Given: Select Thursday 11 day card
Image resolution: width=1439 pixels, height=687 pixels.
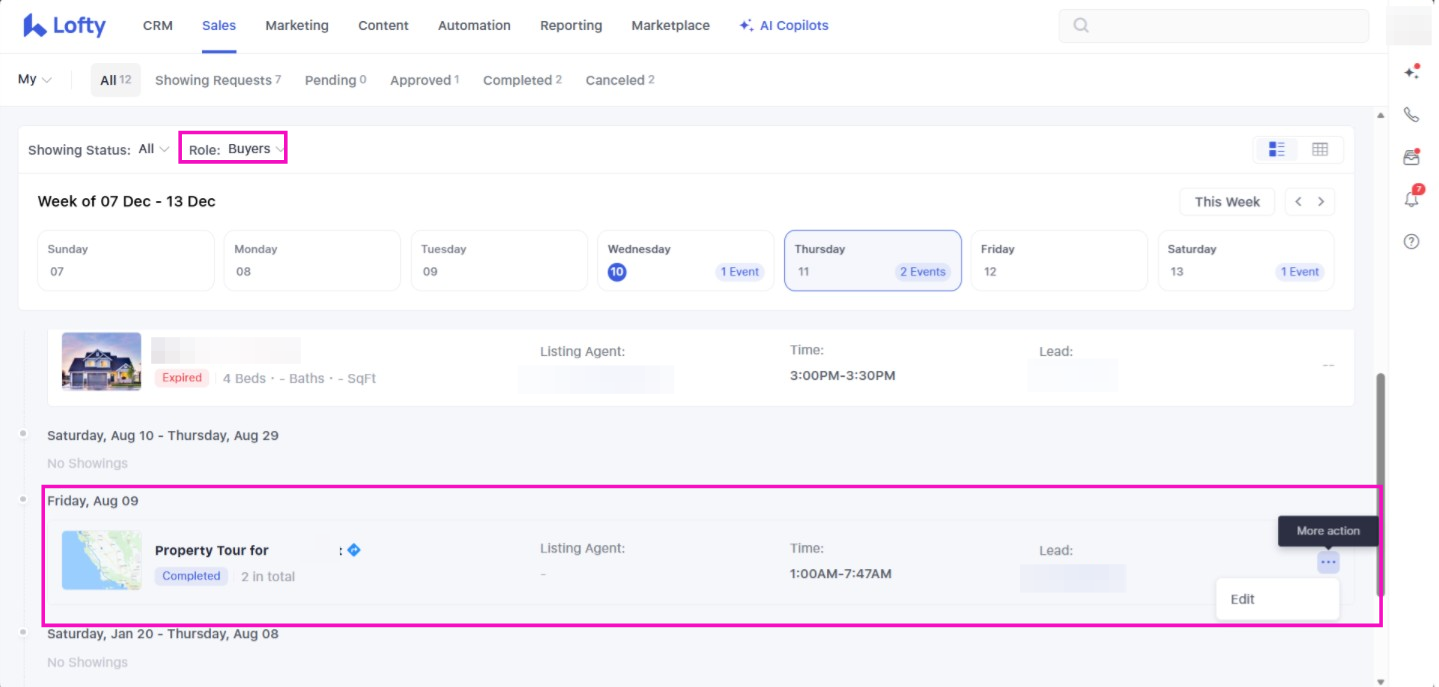Looking at the screenshot, I should pyautogui.click(x=872, y=261).
